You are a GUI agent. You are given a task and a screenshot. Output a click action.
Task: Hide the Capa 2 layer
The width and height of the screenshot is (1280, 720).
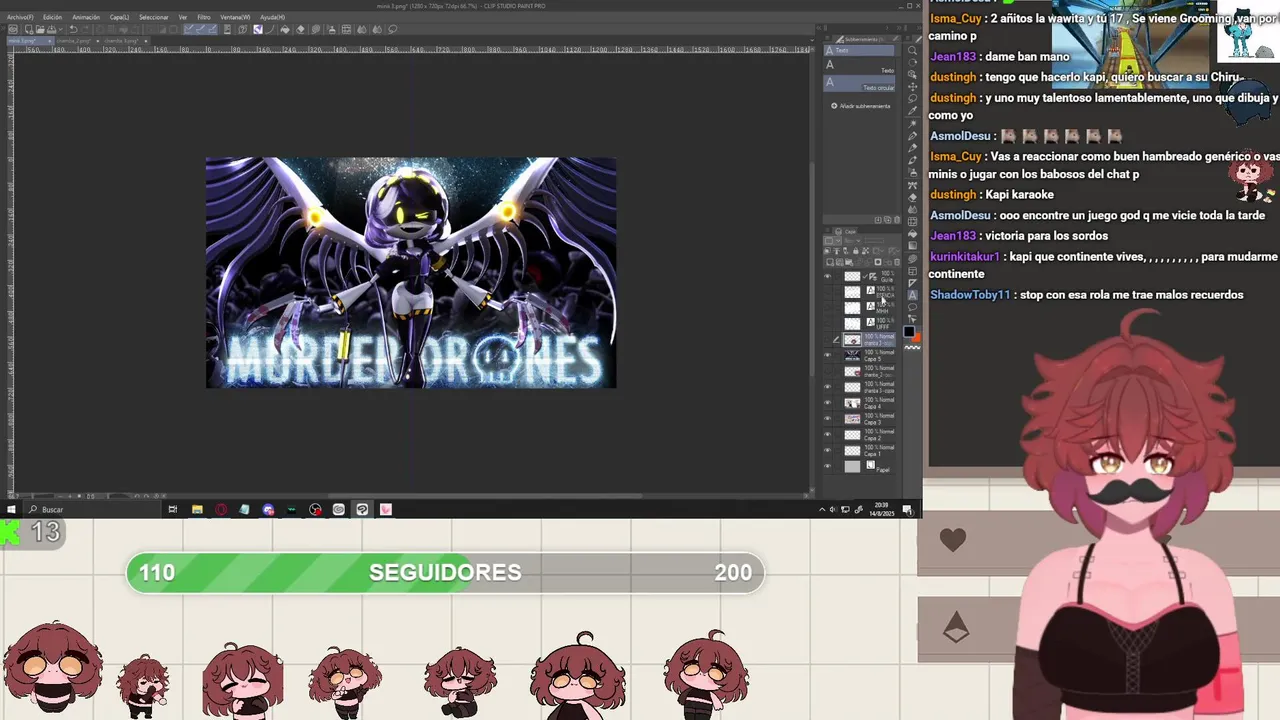click(x=827, y=434)
